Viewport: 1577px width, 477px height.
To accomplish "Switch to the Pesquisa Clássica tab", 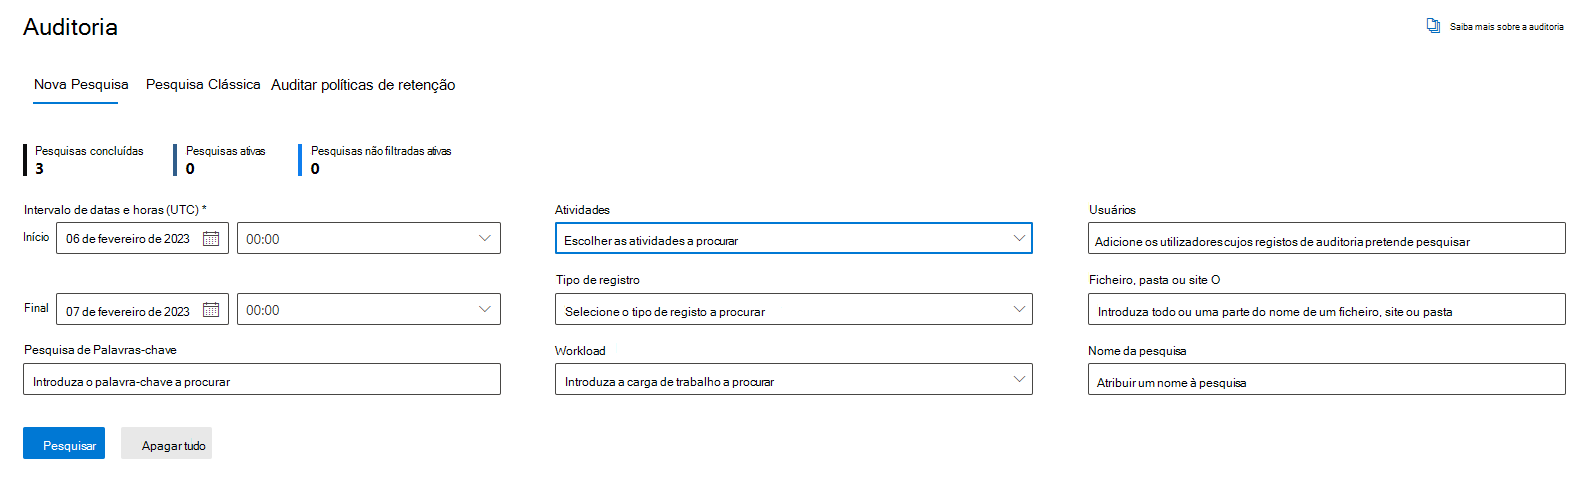I will tap(203, 84).
